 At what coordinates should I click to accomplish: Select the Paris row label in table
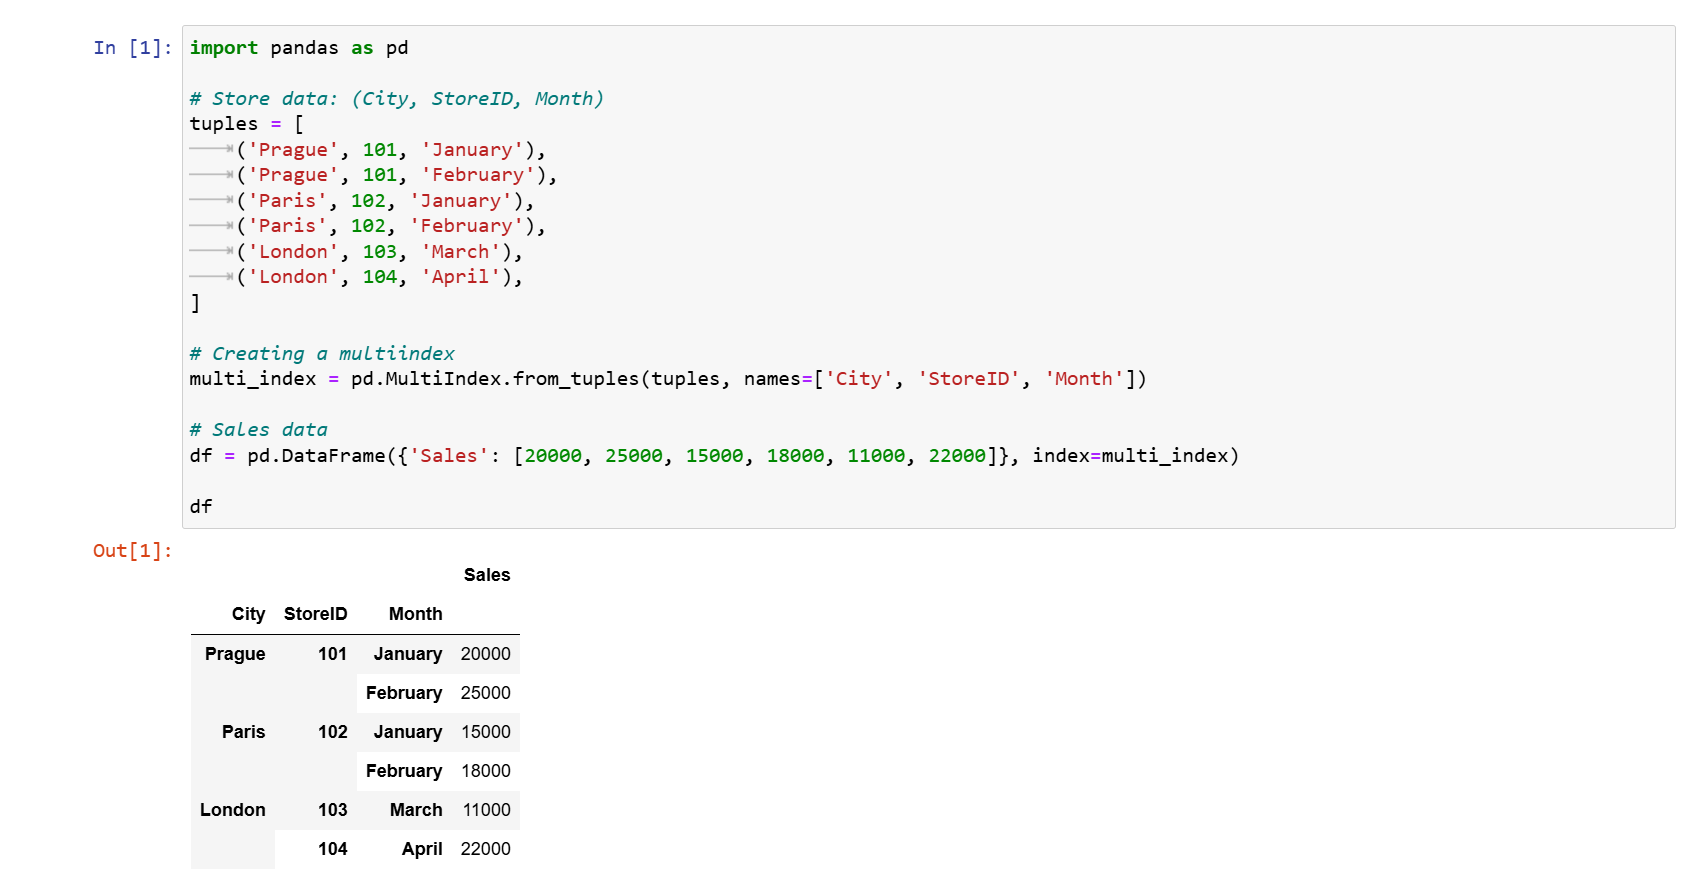243,732
